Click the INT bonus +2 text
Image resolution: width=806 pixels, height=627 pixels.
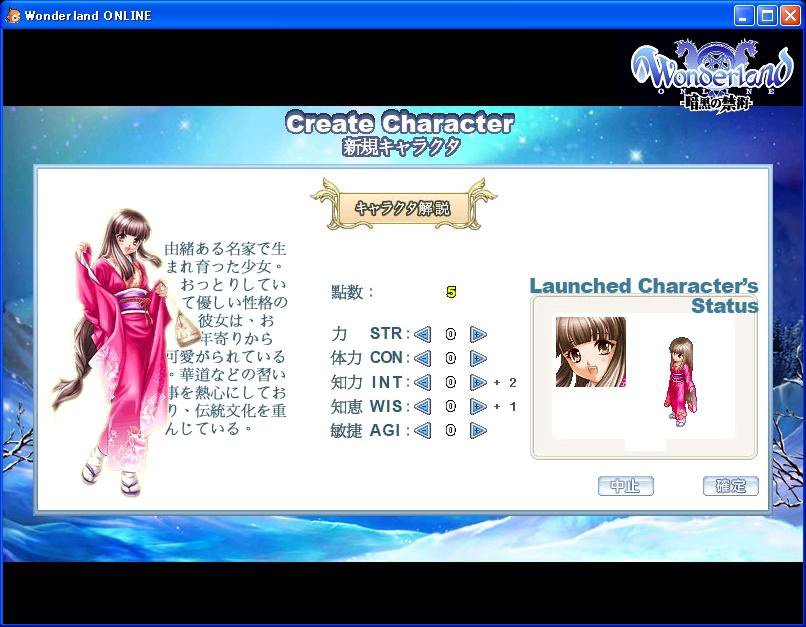(x=505, y=383)
